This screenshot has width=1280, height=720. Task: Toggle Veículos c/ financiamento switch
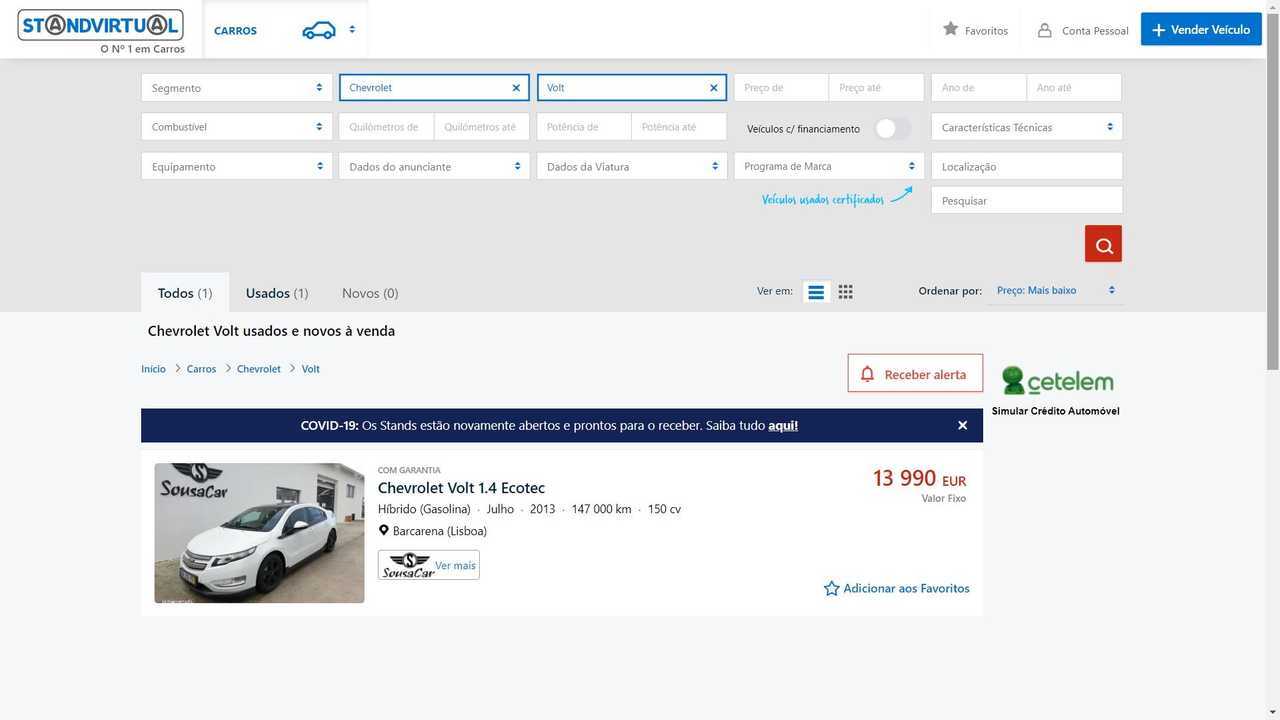pos(892,128)
